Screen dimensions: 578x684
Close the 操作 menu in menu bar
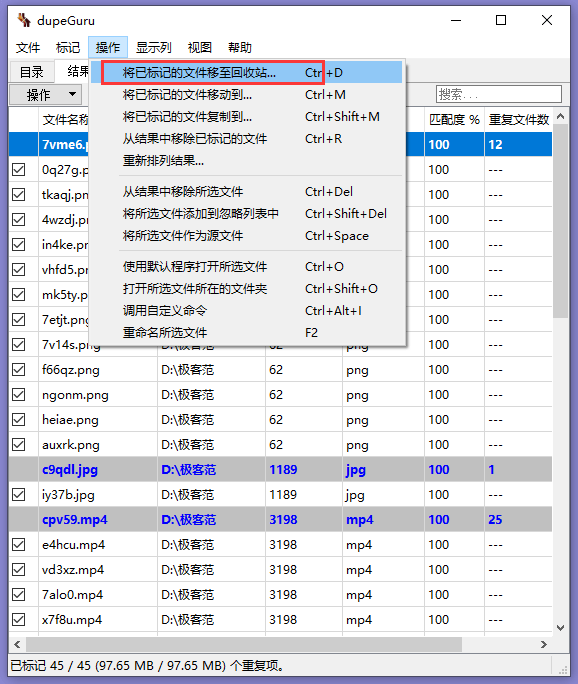click(108, 47)
